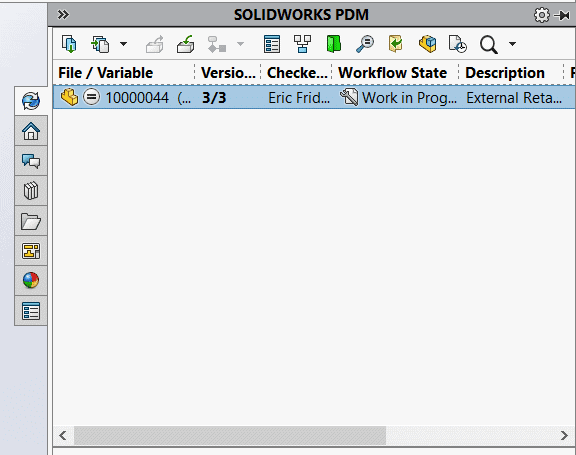Click the Eric Frid... checked out cell
576x455 pixels.
point(299,98)
